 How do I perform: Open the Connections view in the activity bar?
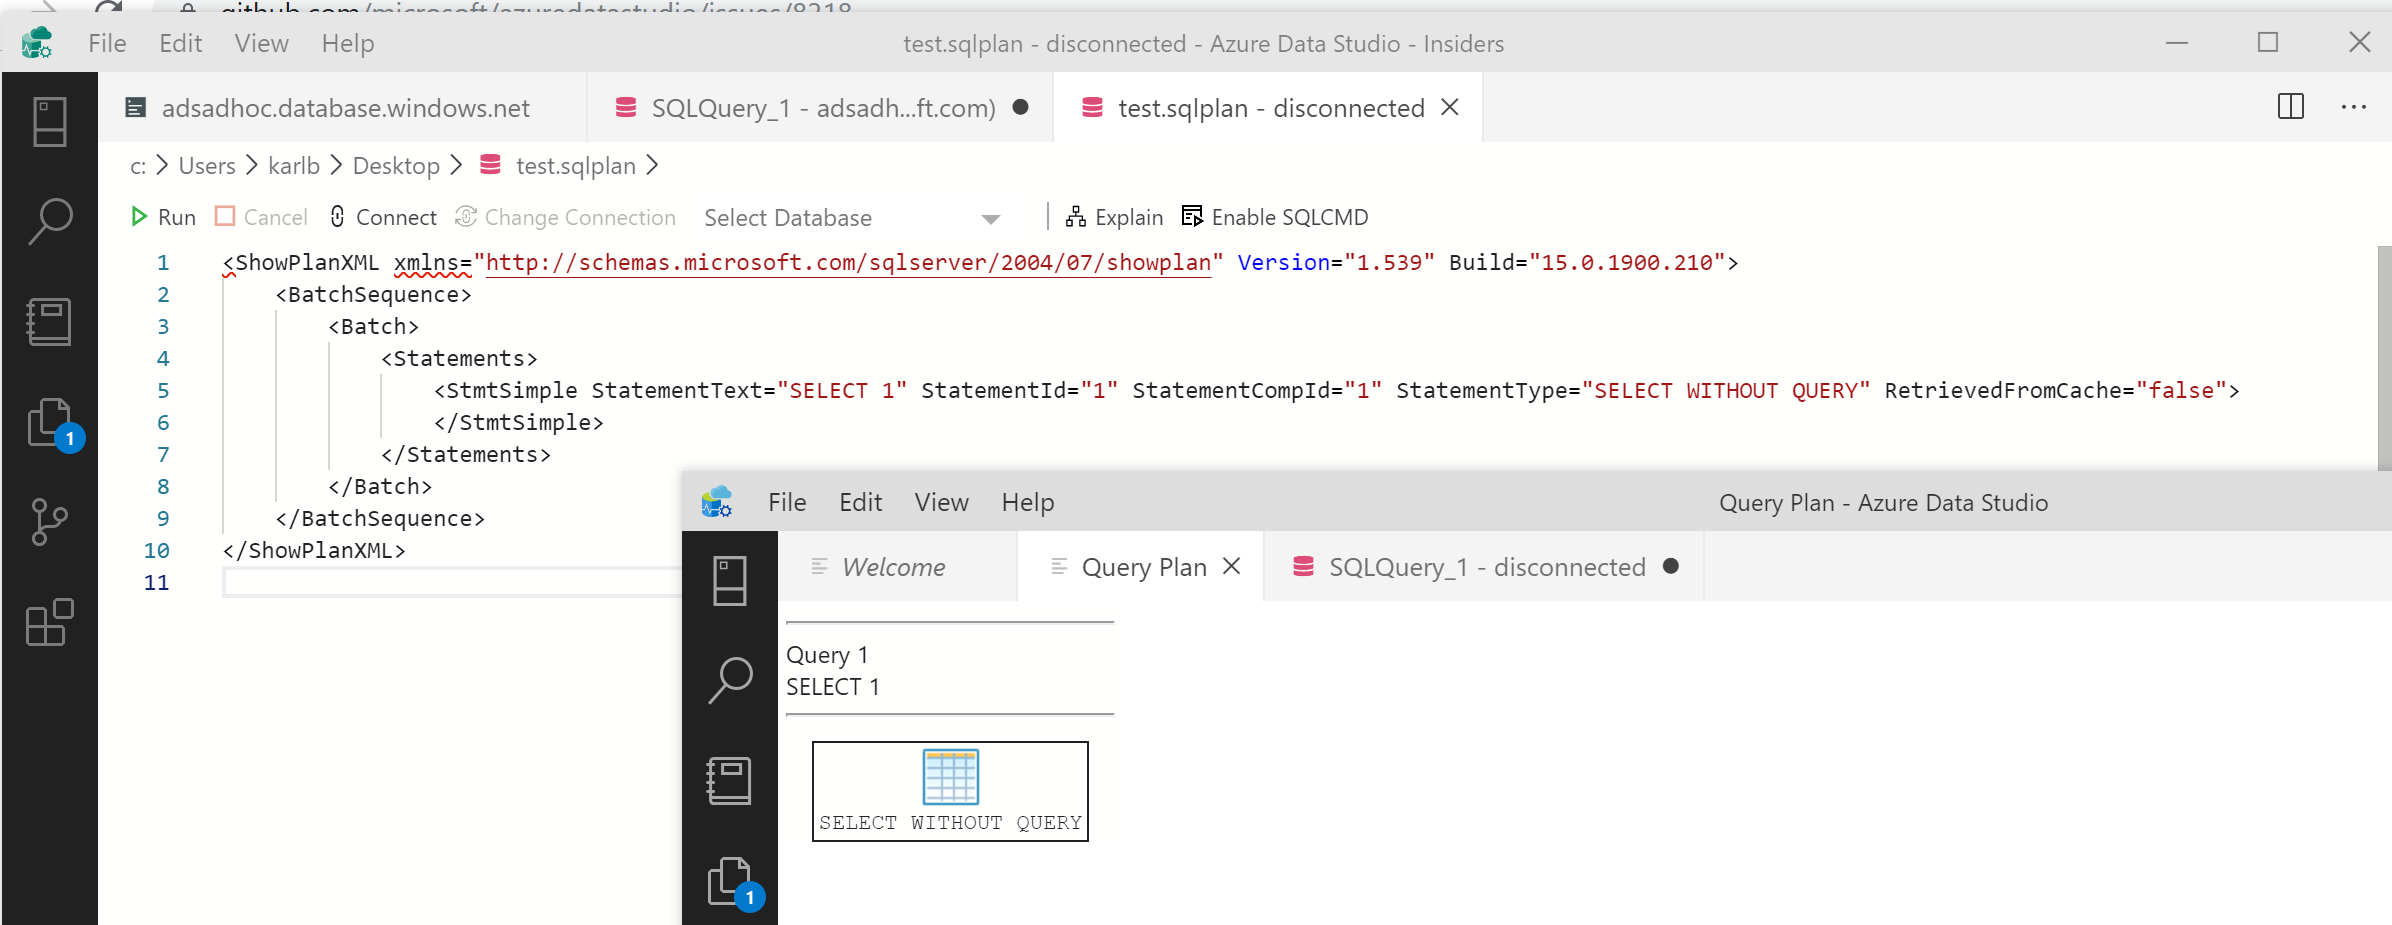49,120
